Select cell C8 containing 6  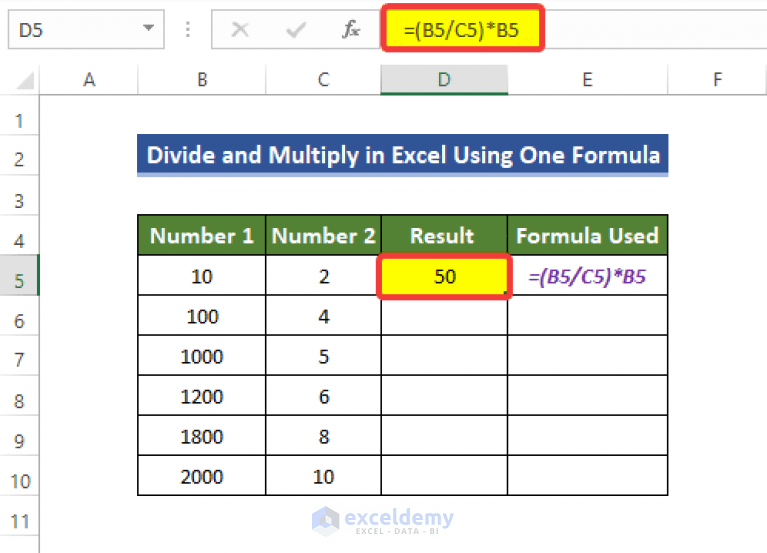click(x=323, y=396)
